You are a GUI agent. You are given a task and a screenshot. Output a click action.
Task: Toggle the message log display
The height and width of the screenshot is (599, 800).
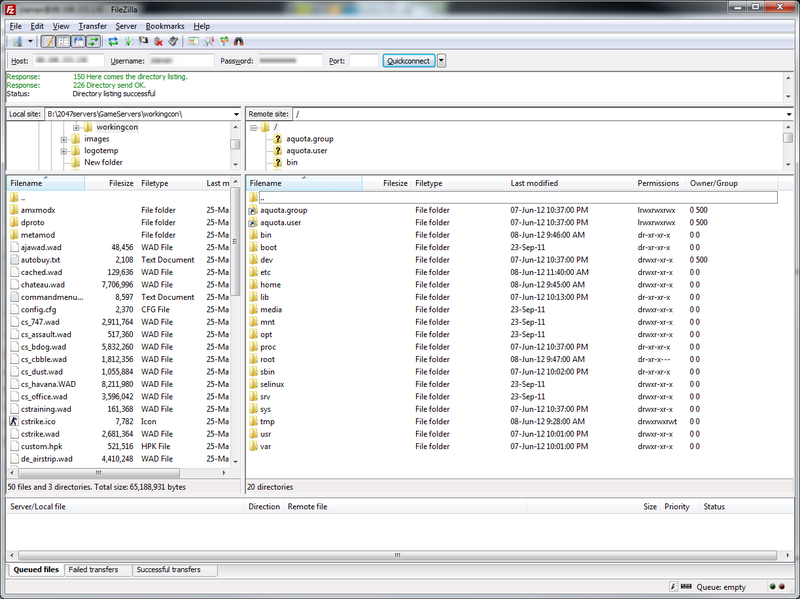click(x=48, y=41)
